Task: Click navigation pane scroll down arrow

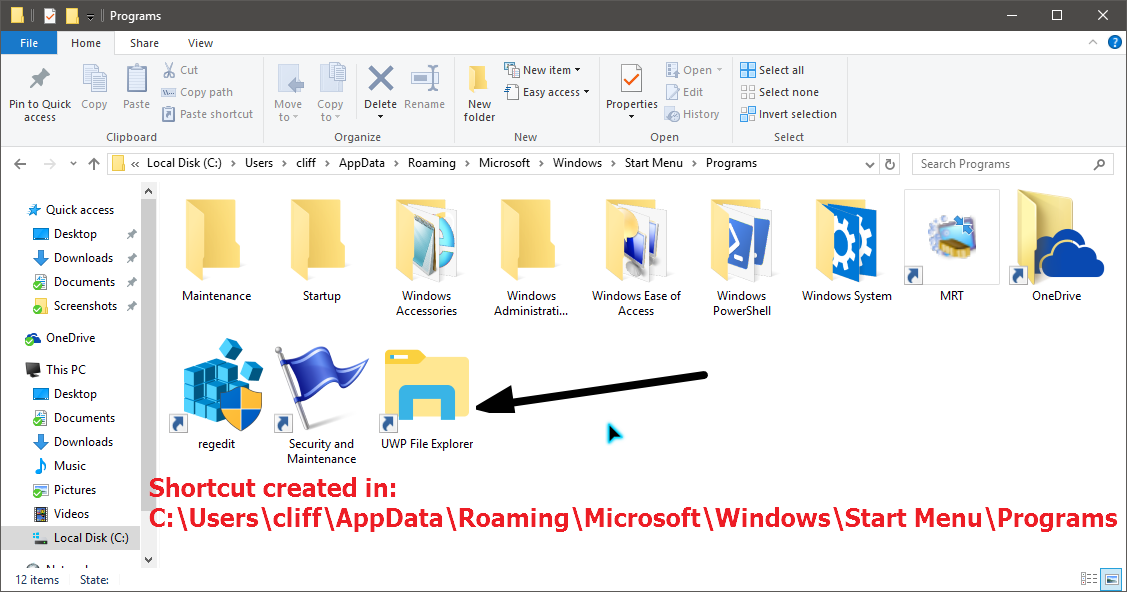Action: click(x=148, y=560)
